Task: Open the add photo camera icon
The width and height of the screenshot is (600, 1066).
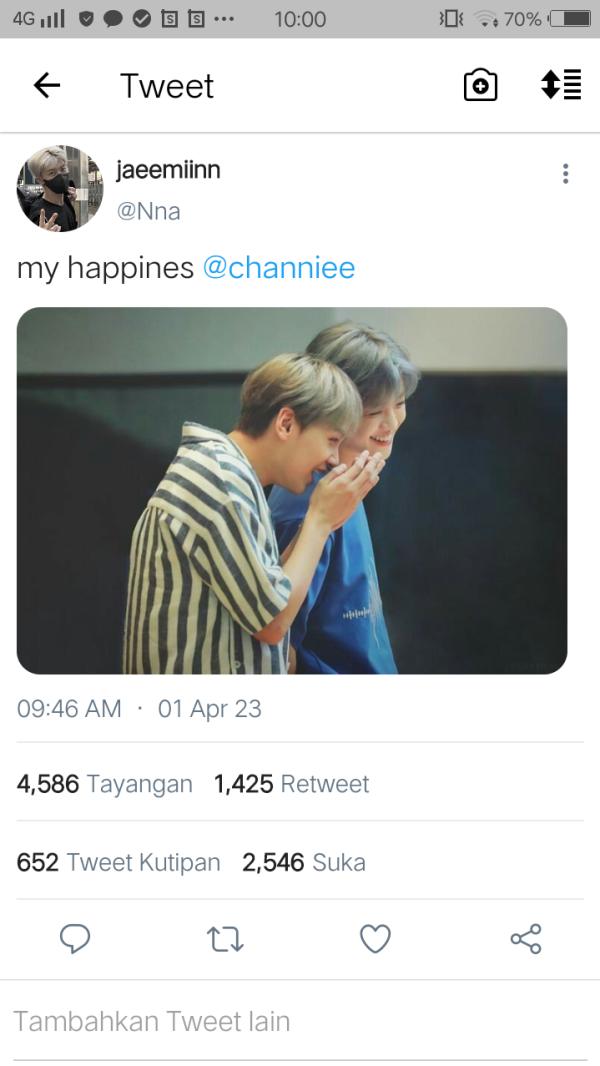Action: pos(481,86)
